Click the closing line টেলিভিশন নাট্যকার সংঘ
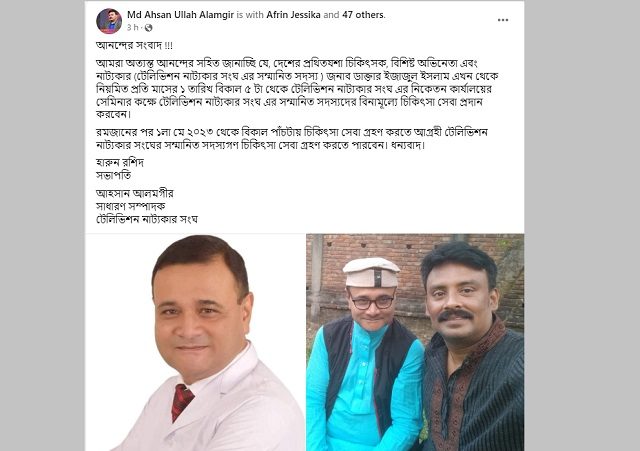 pos(147,219)
